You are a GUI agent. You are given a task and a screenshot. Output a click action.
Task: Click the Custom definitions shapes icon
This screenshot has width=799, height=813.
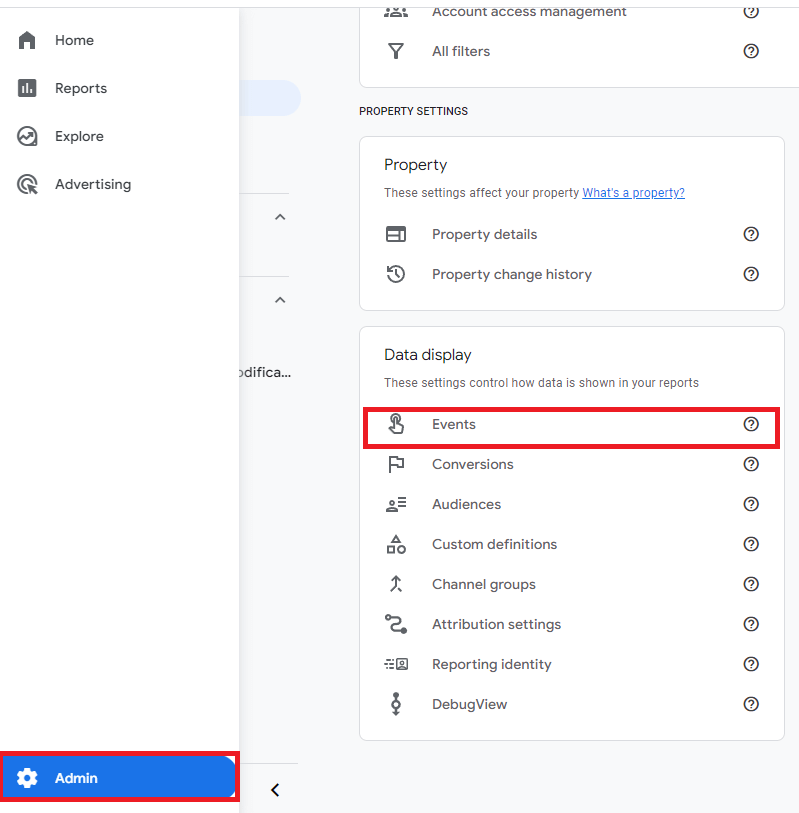click(x=396, y=544)
